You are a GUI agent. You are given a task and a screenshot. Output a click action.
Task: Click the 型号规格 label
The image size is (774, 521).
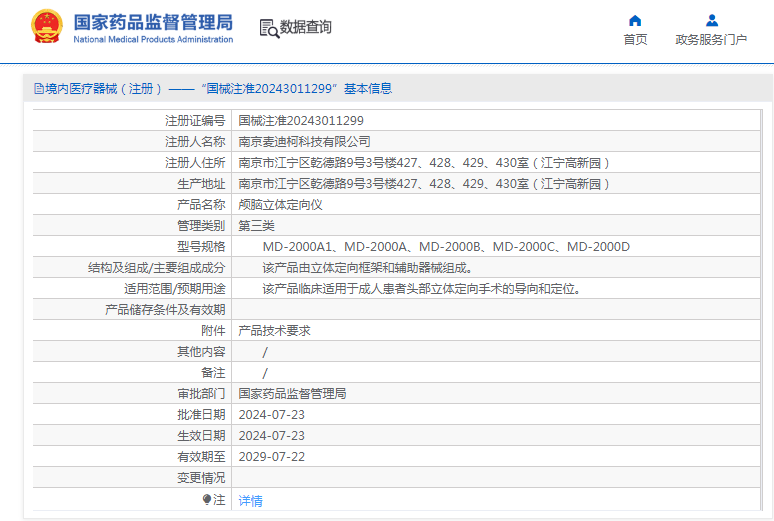[201, 246]
